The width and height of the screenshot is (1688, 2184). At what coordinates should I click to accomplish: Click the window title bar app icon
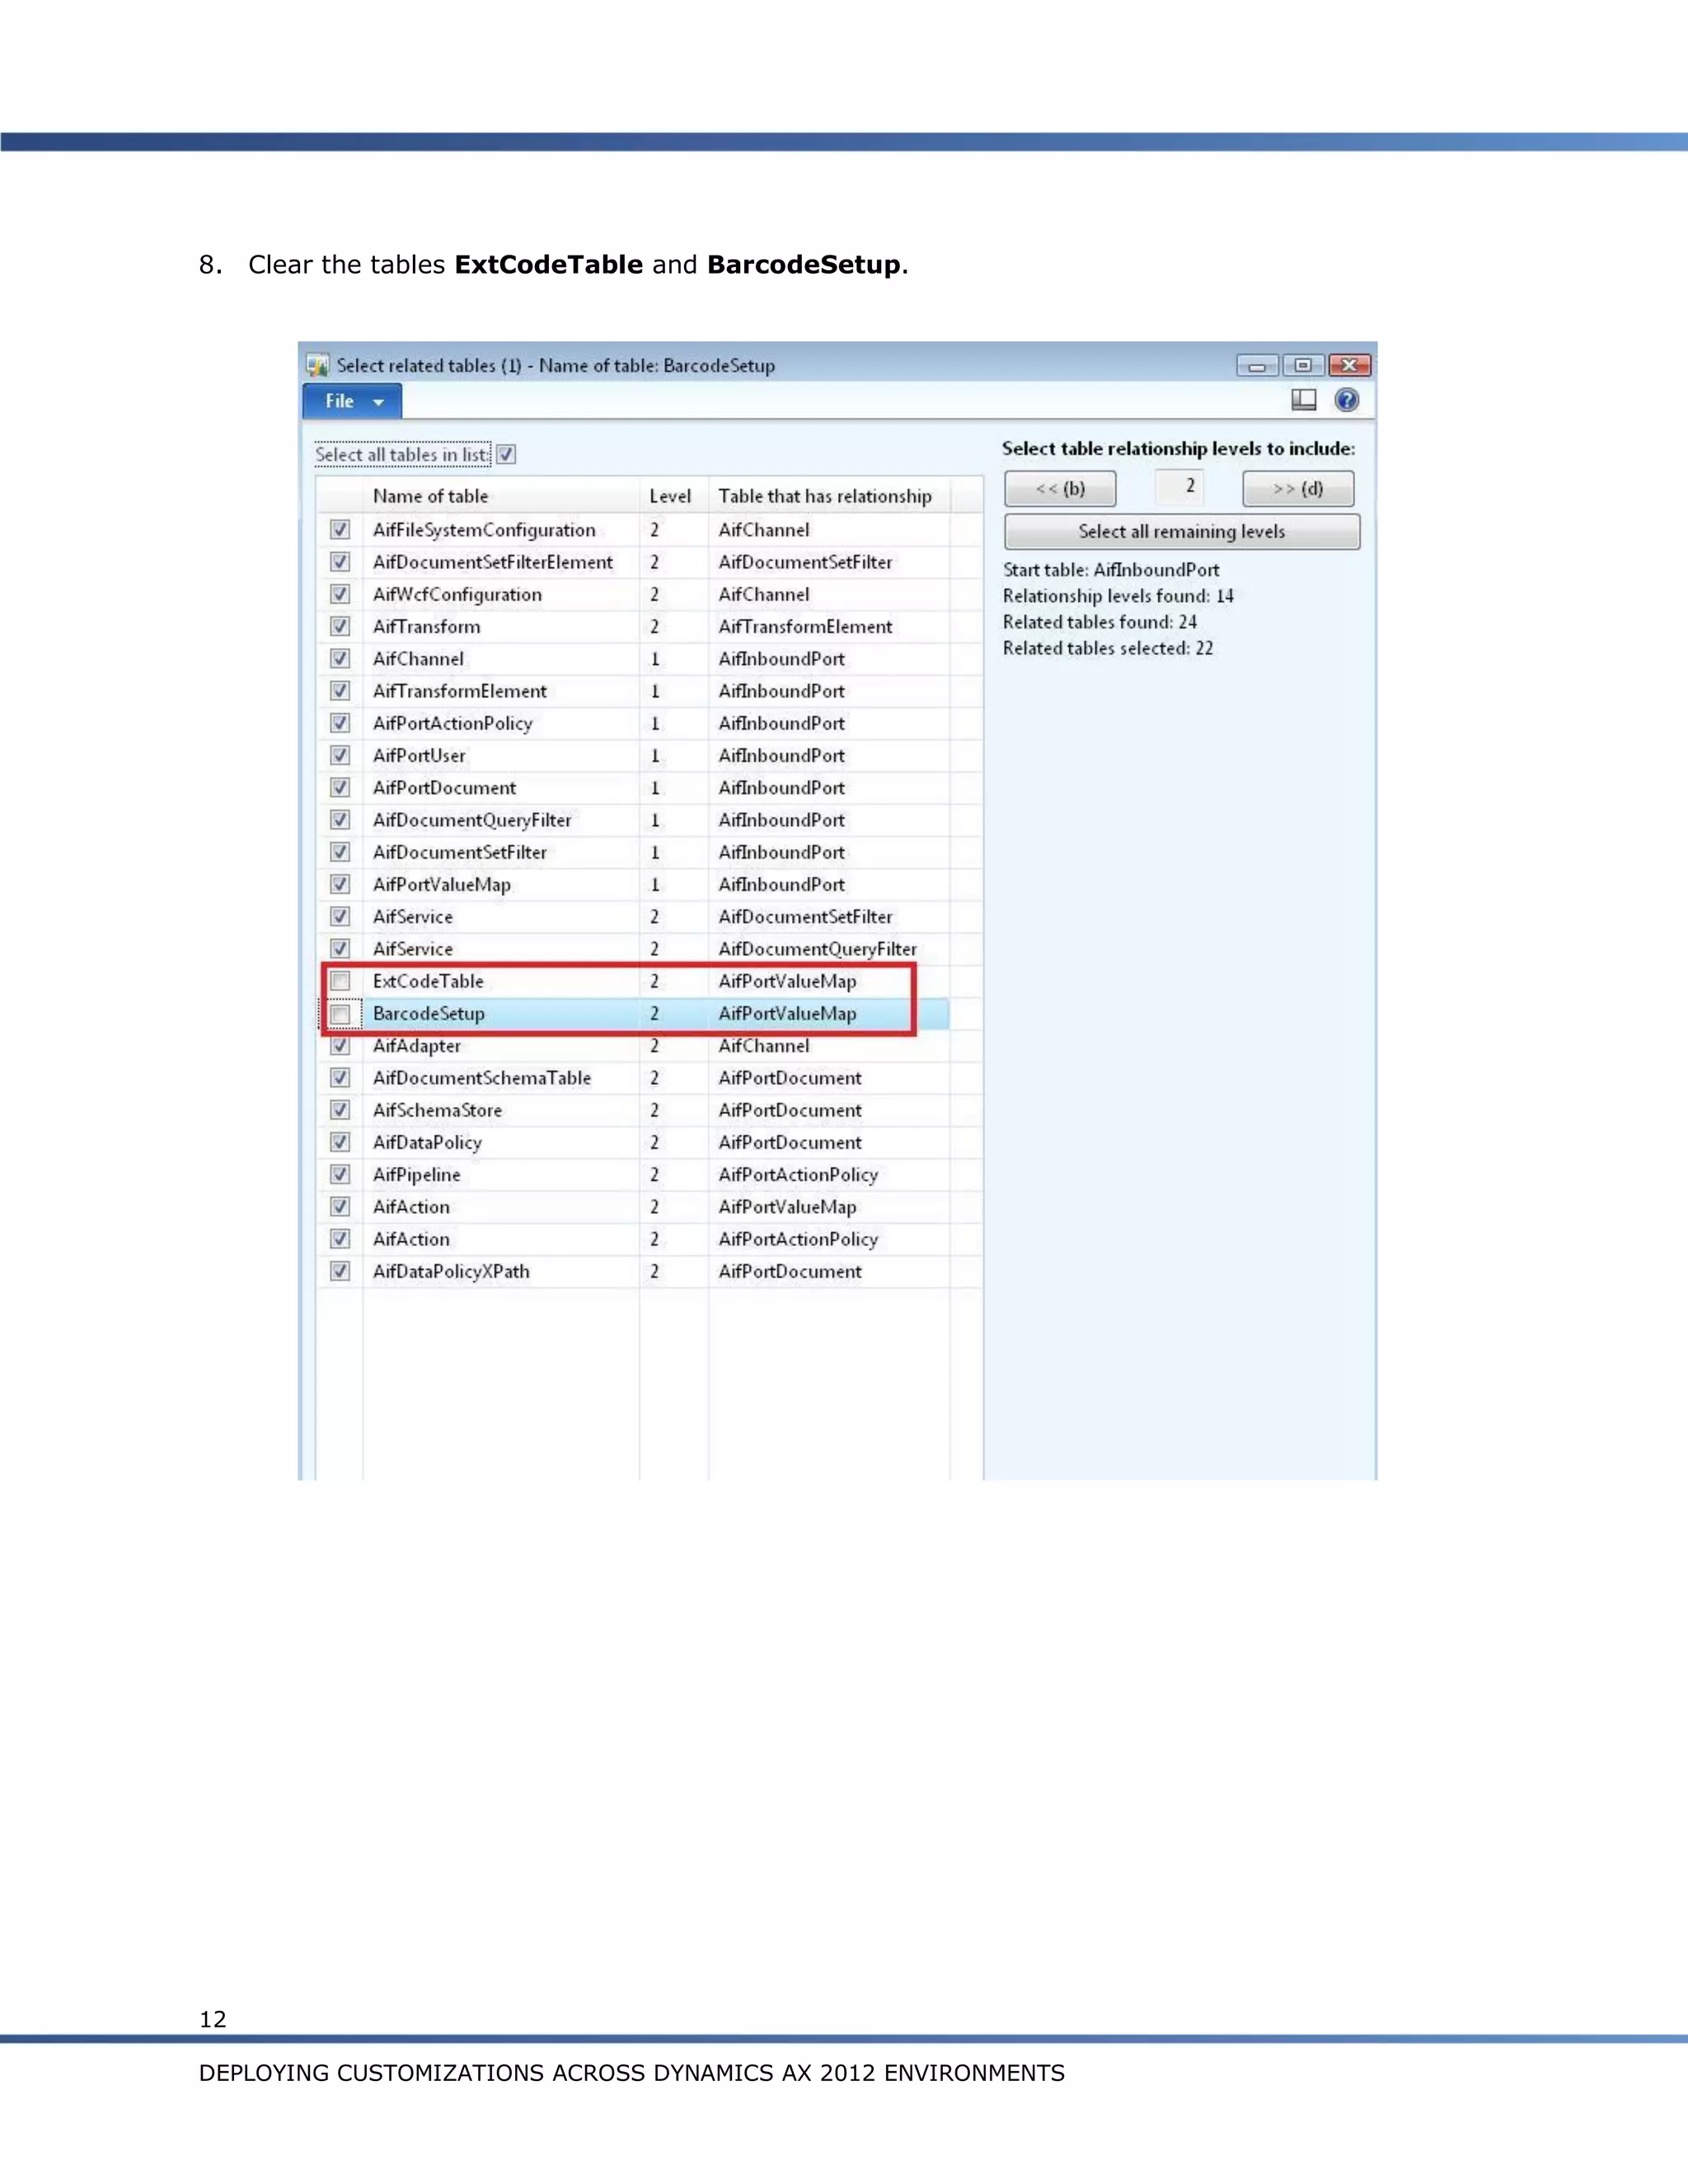coord(318,365)
